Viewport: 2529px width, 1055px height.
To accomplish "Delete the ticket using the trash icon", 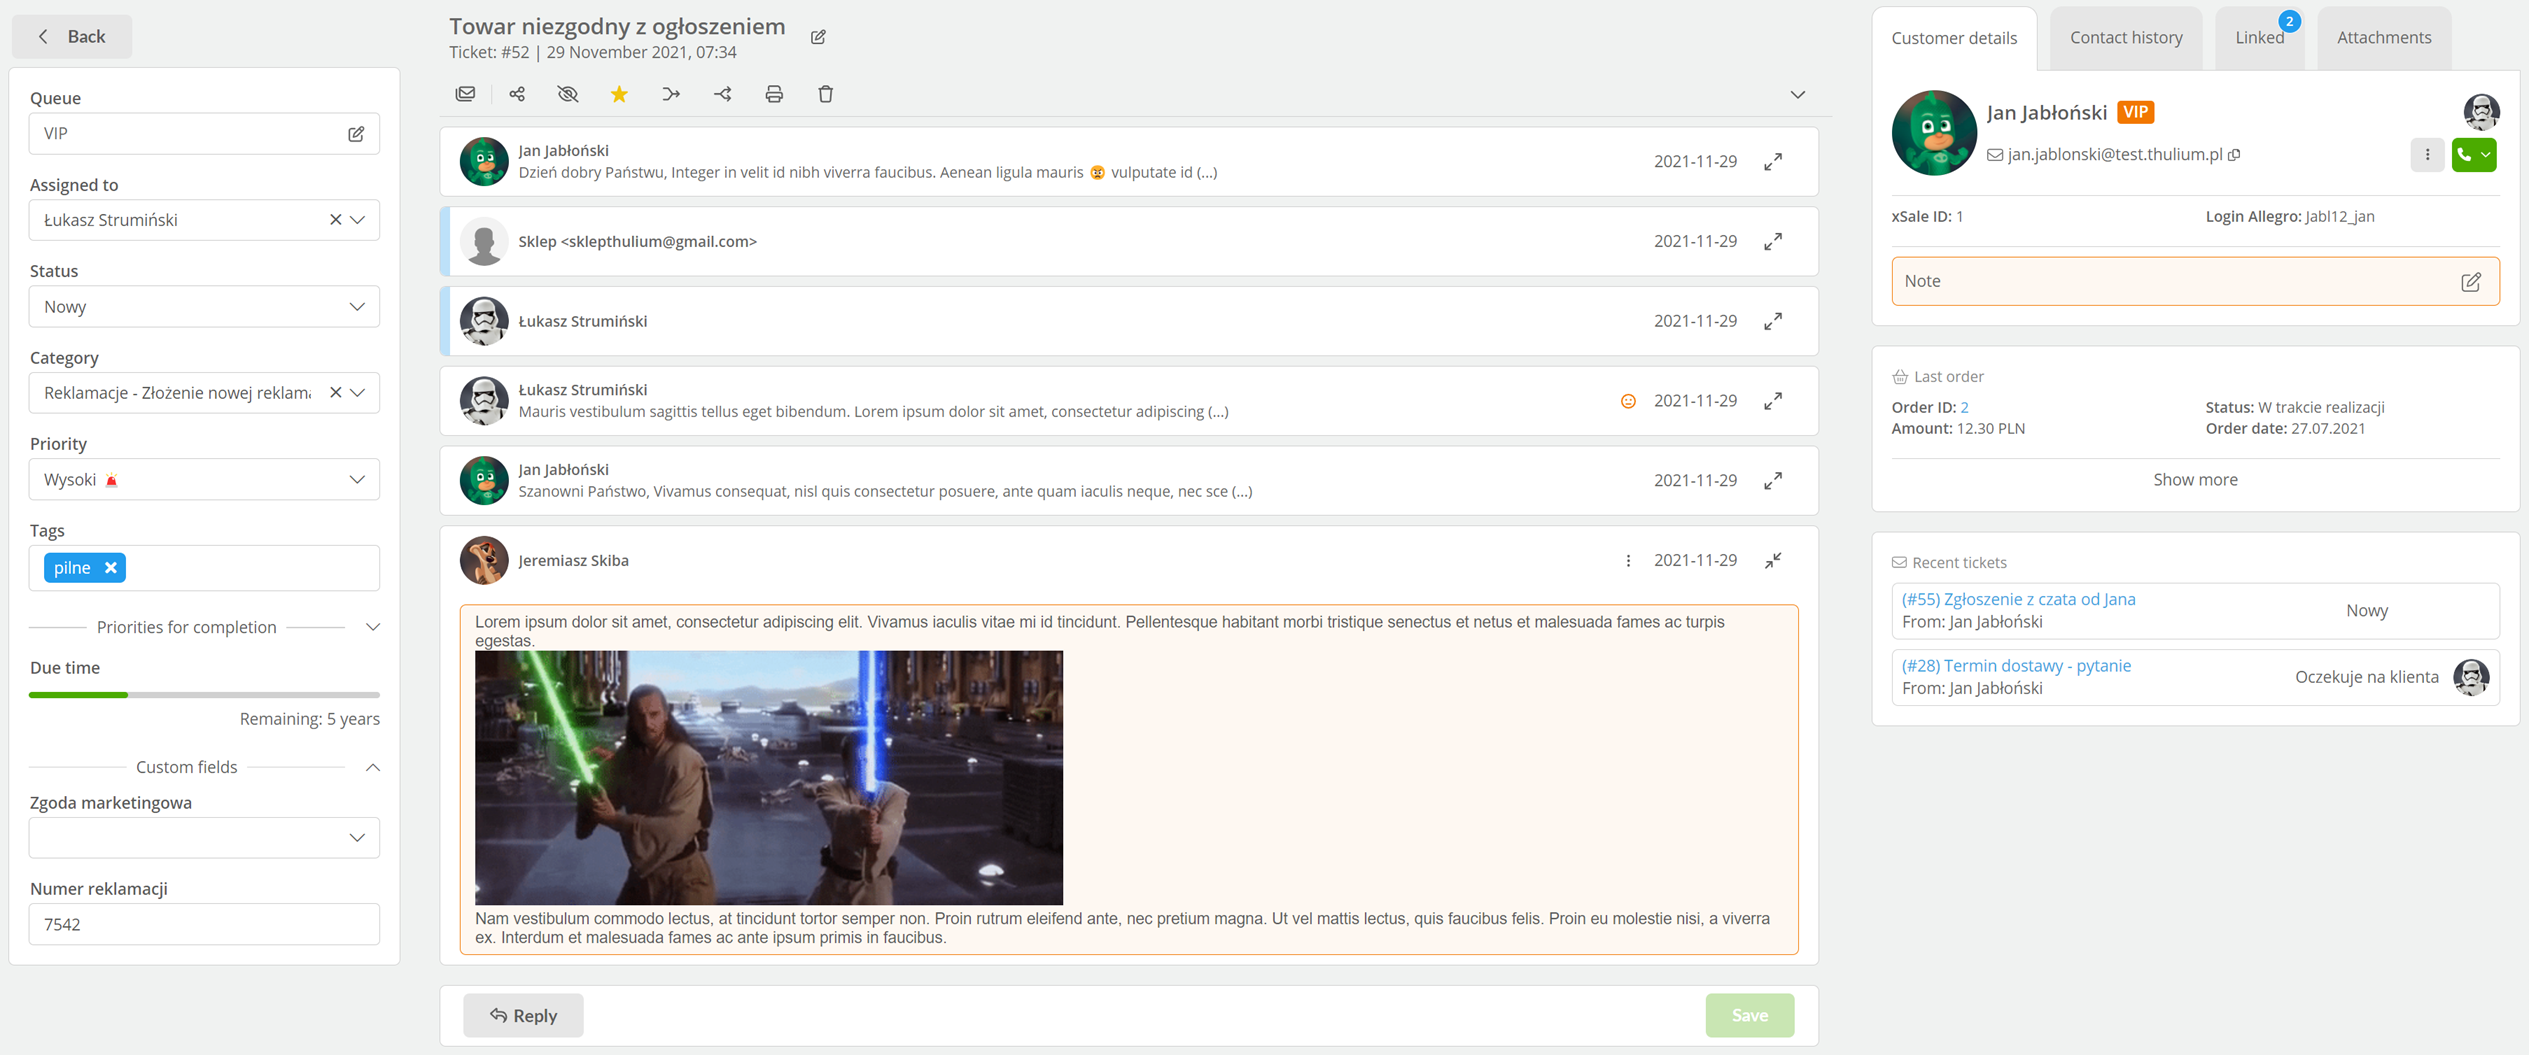I will pos(825,94).
